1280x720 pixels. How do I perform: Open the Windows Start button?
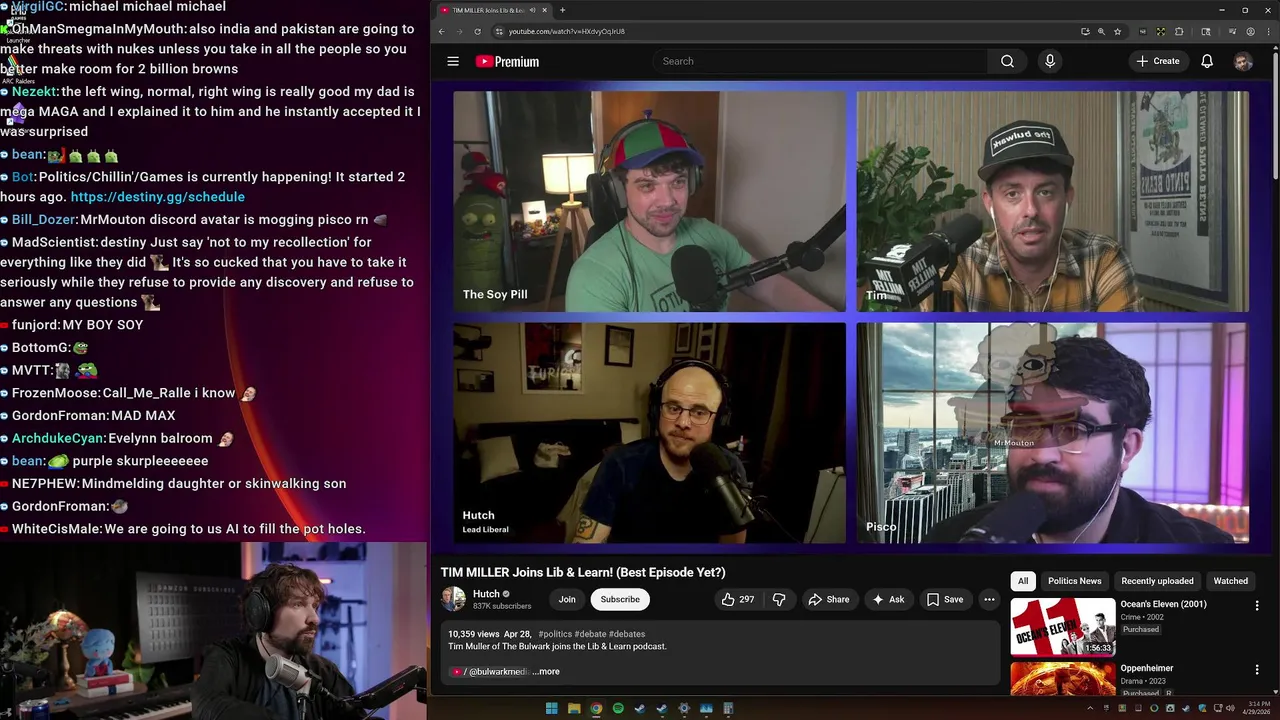551,709
